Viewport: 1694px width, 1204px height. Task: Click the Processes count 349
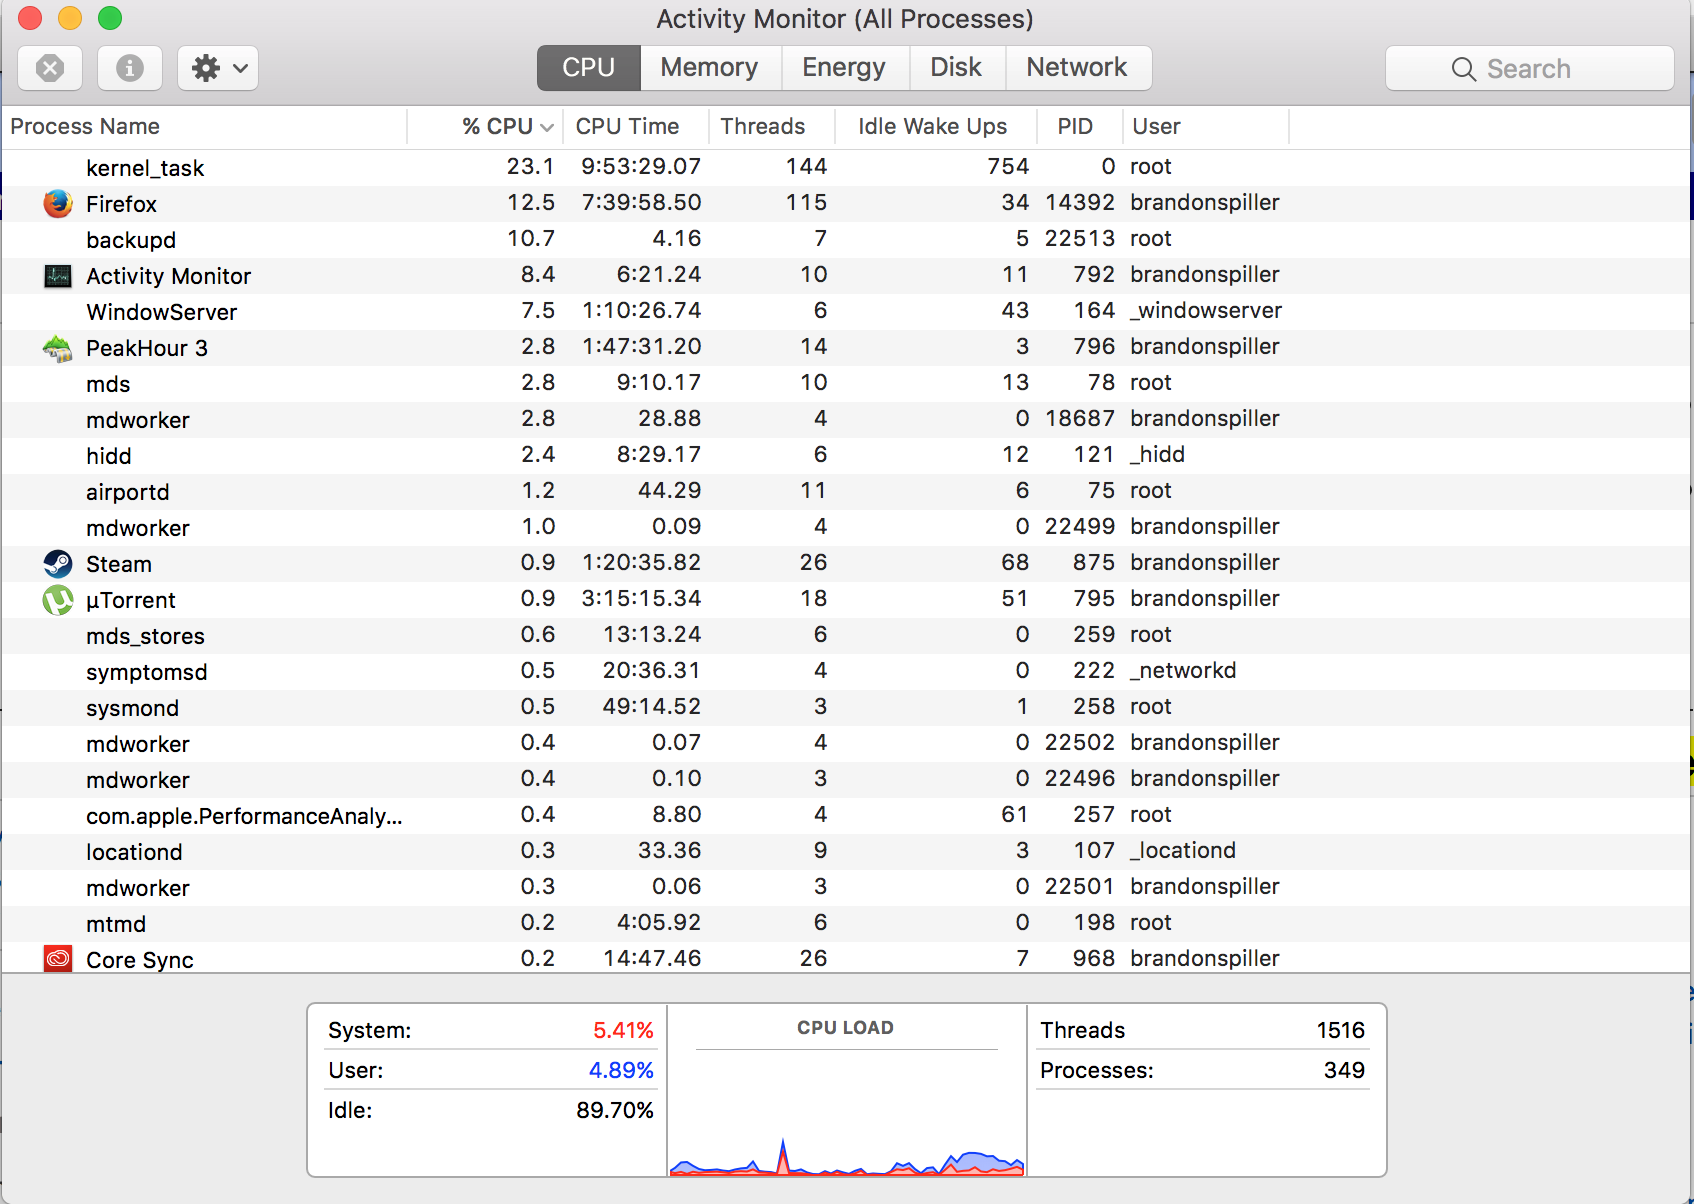tap(1345, 1070)
